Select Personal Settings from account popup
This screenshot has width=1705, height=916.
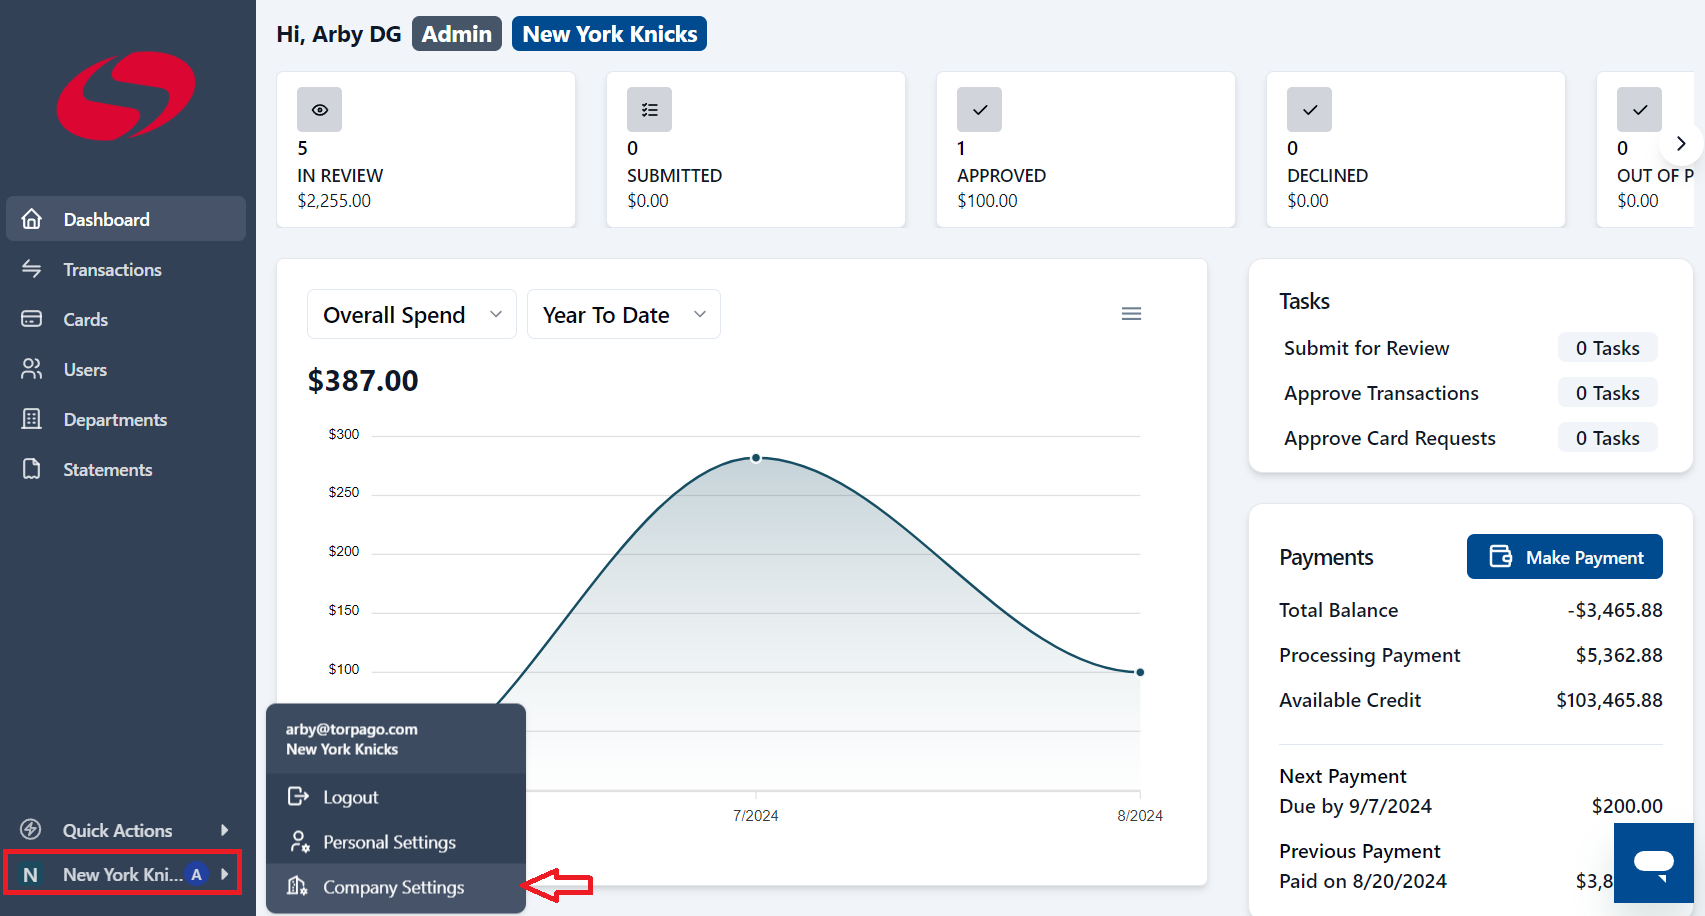(x=396, y=842)
